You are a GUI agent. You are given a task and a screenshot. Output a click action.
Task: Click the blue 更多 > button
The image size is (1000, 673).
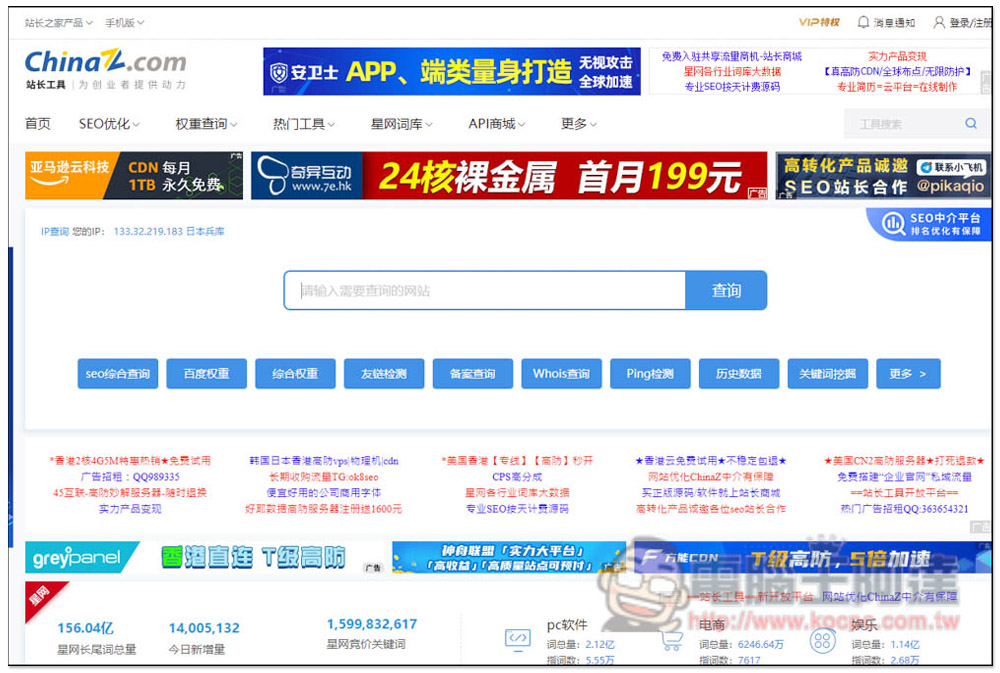point(908,374)
